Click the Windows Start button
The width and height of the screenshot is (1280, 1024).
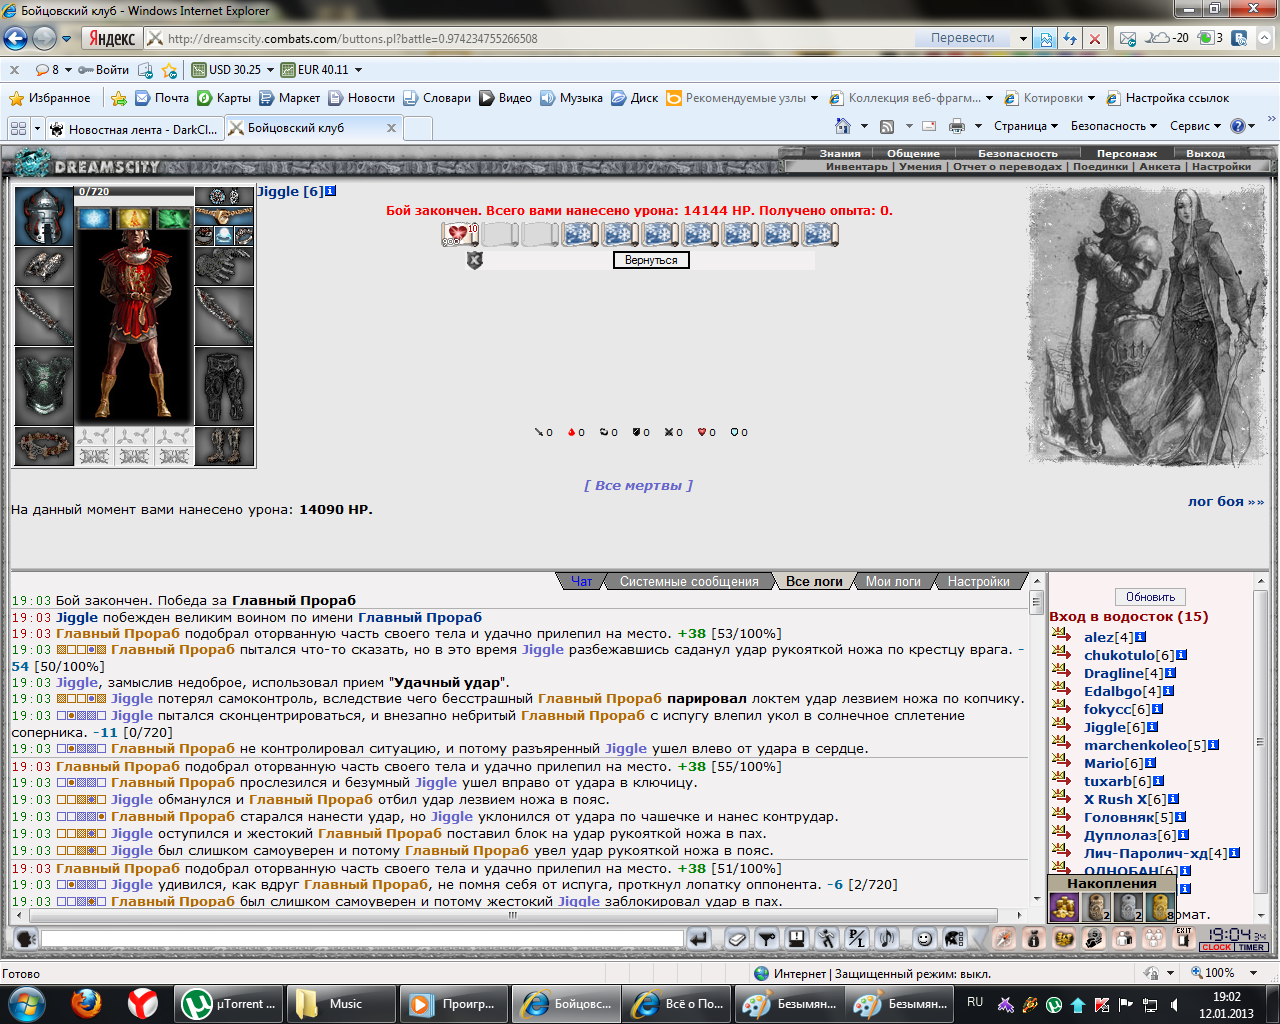coord(26,1003)
